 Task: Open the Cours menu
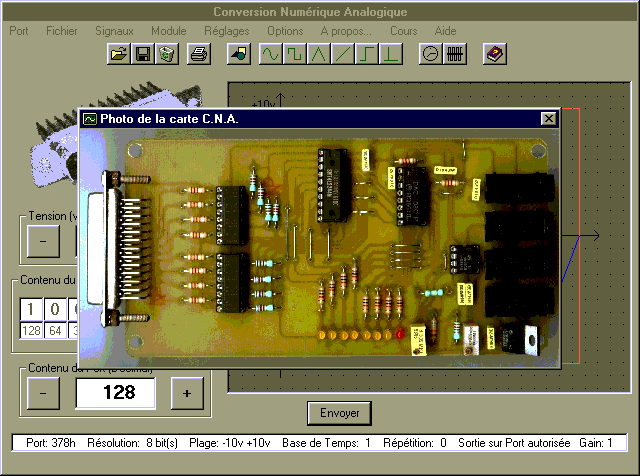point(403,31)
